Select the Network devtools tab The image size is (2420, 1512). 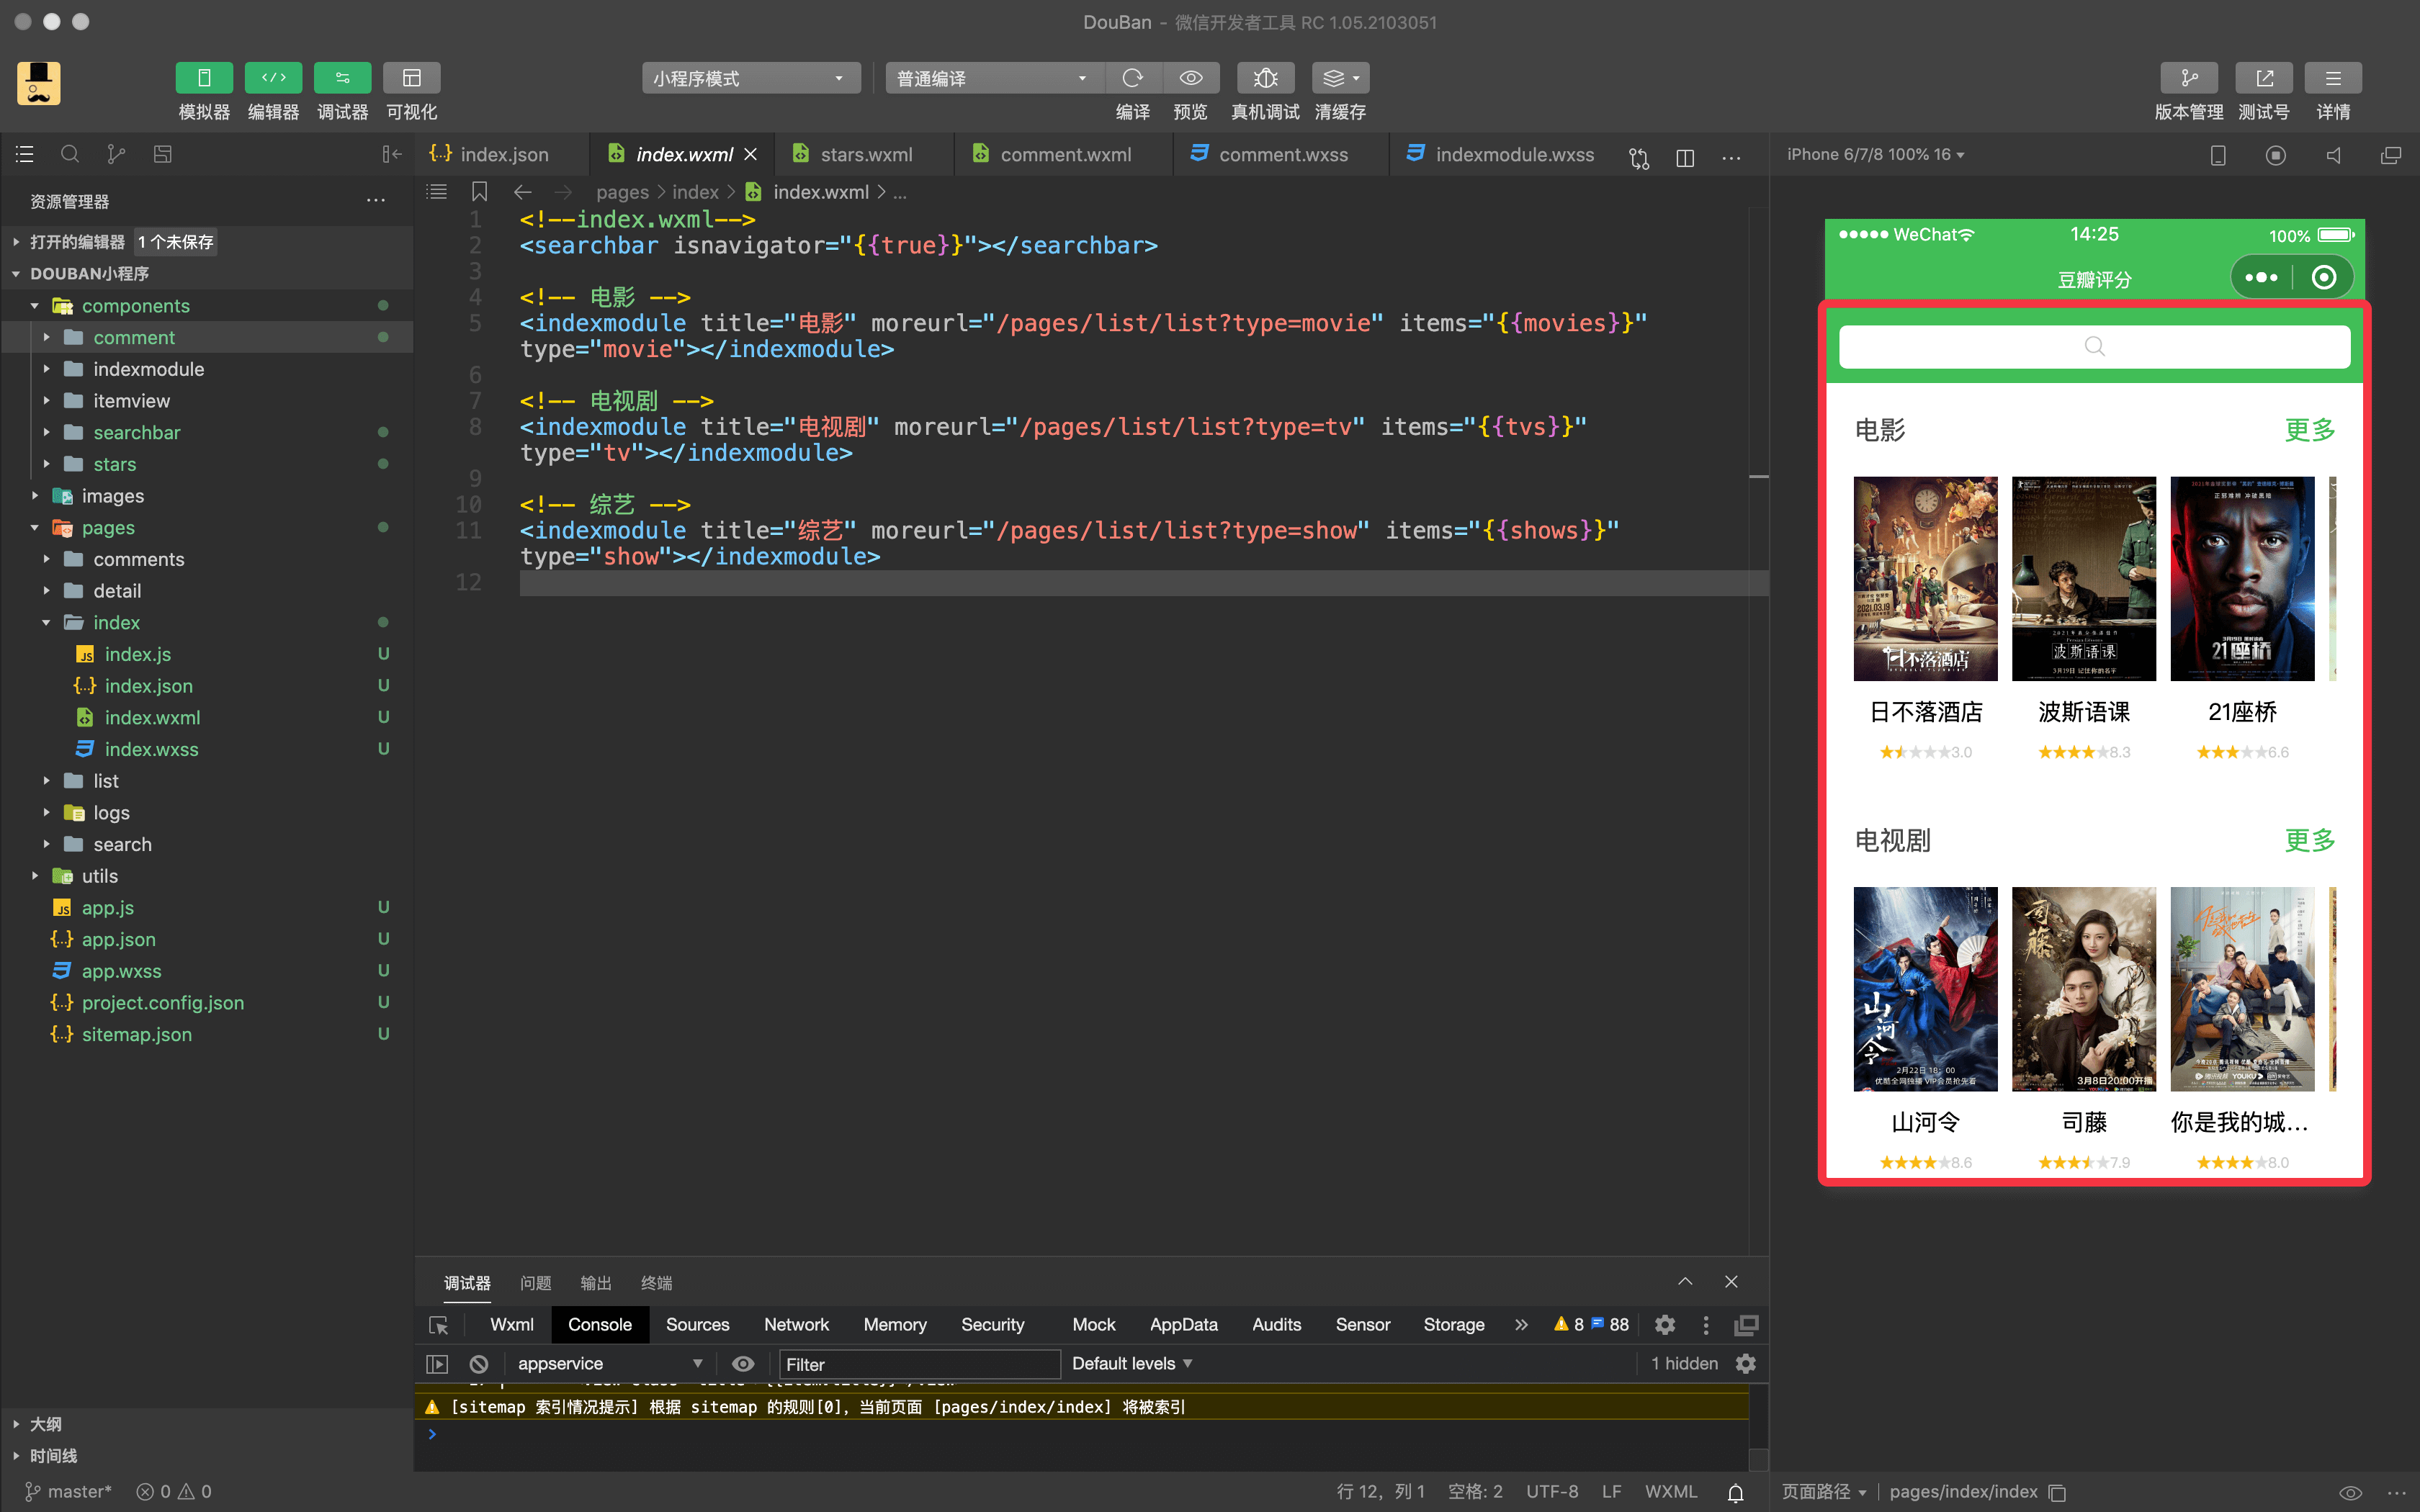click(x=797, y=1324)
